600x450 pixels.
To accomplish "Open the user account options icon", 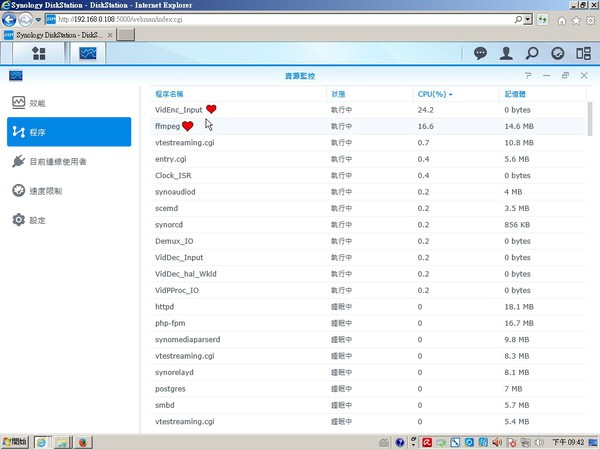I will pos(507,53).
